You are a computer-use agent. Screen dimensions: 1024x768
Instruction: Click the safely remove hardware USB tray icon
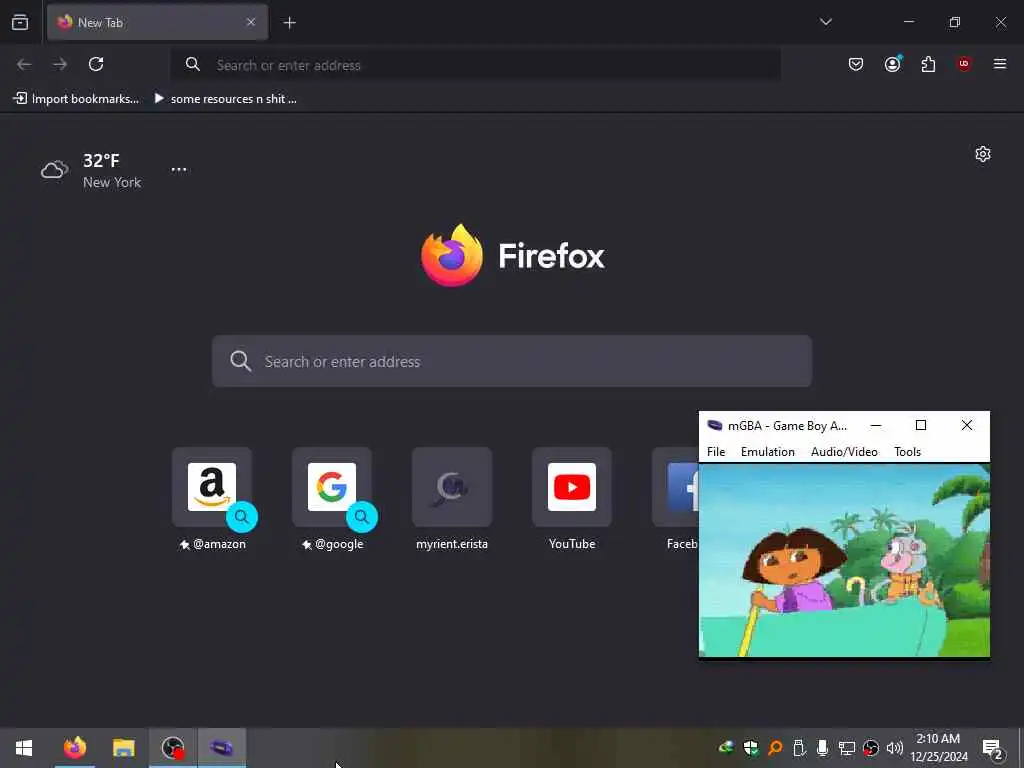799,748
